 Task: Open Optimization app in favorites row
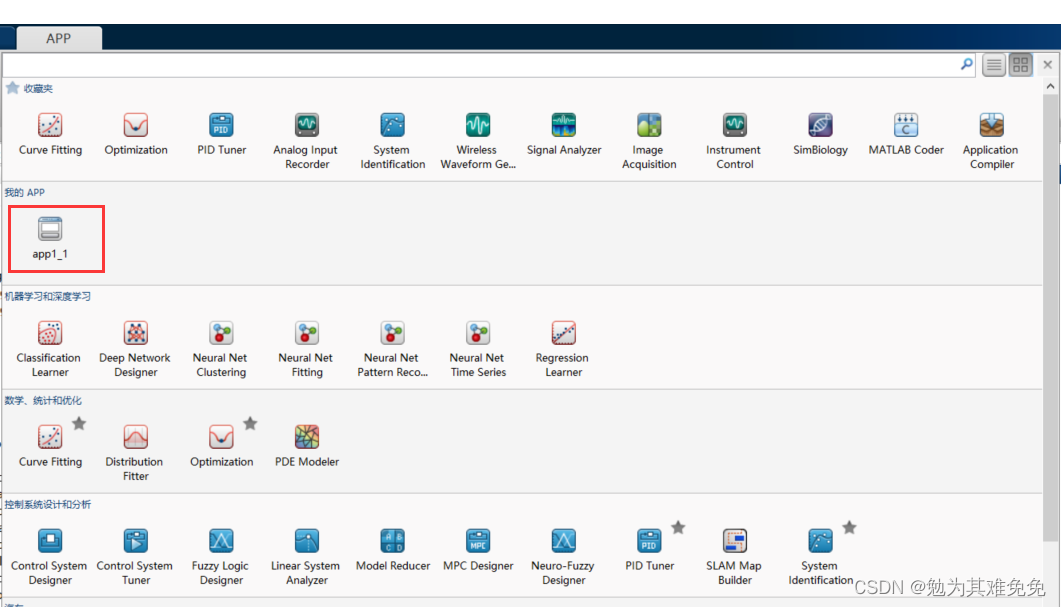pos(136,134)
